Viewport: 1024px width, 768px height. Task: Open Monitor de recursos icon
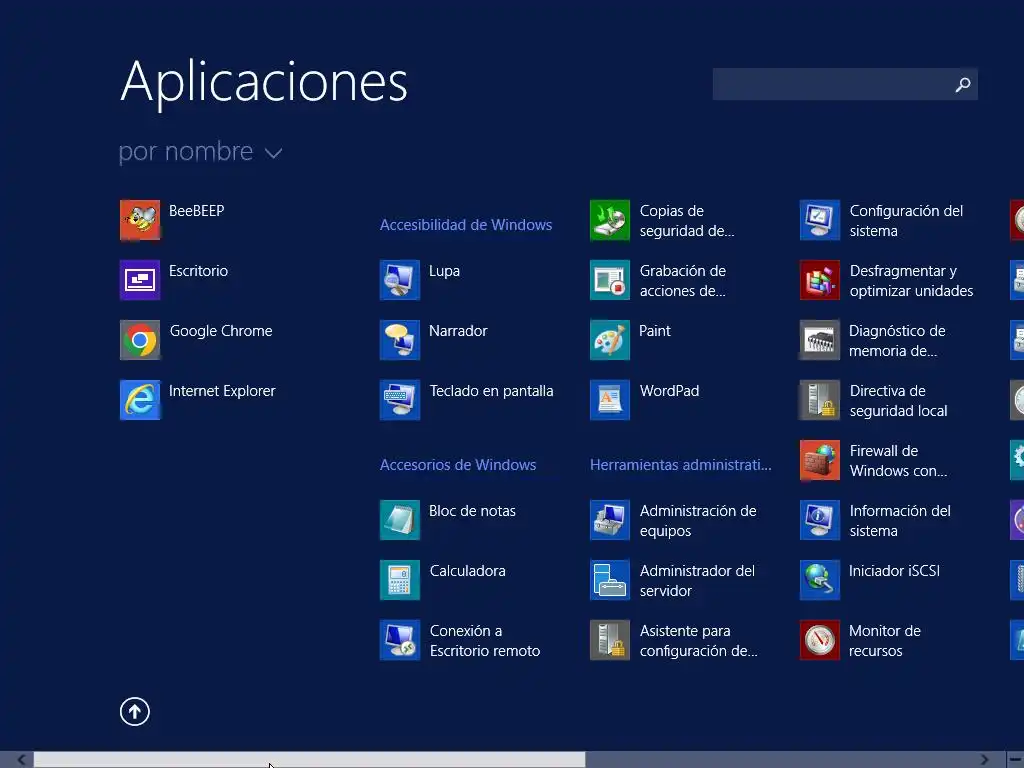820,641
